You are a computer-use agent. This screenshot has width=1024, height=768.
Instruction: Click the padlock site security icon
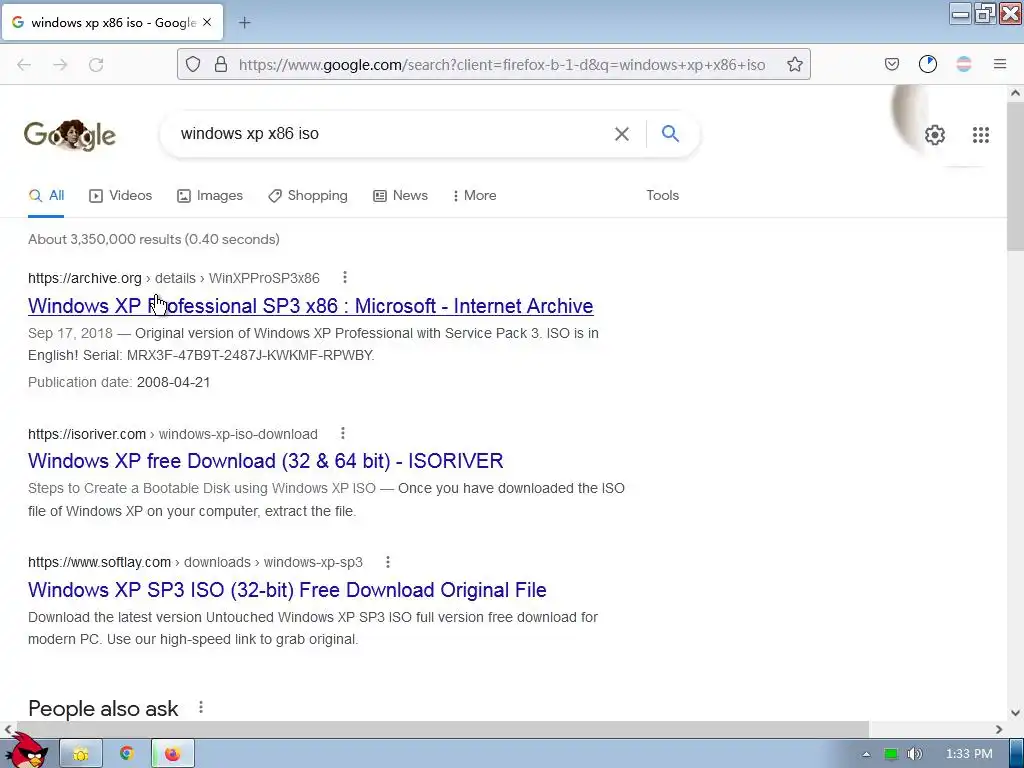coord(221,64)
